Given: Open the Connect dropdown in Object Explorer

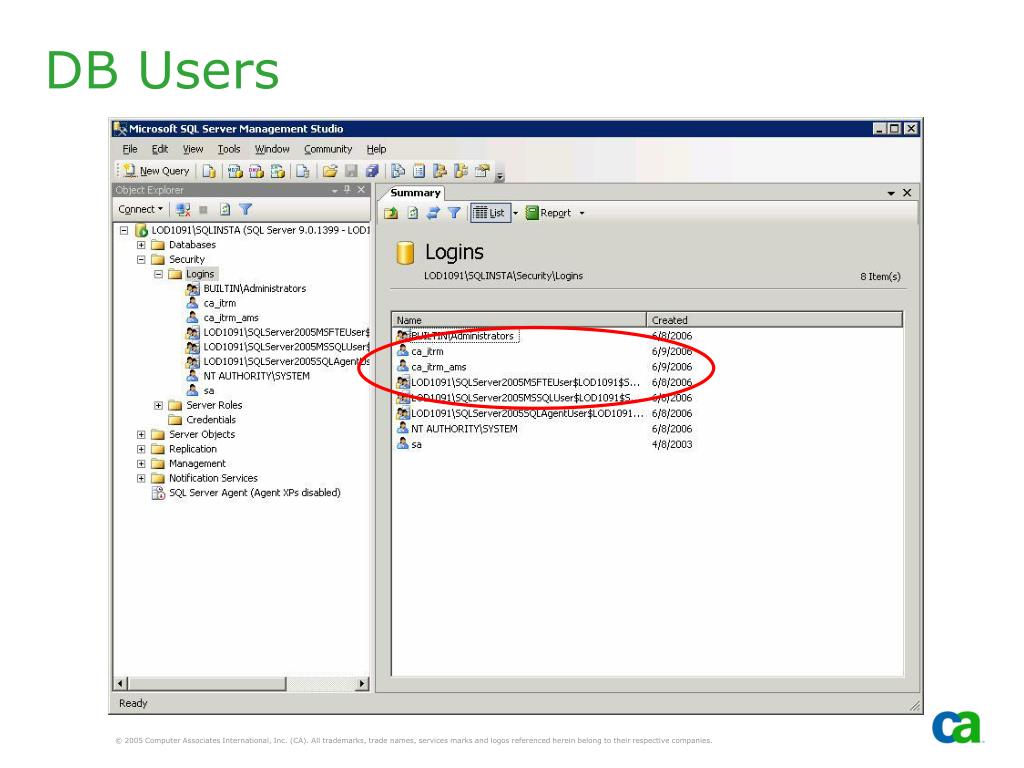Looking at the screenshot, I should 140,210.
